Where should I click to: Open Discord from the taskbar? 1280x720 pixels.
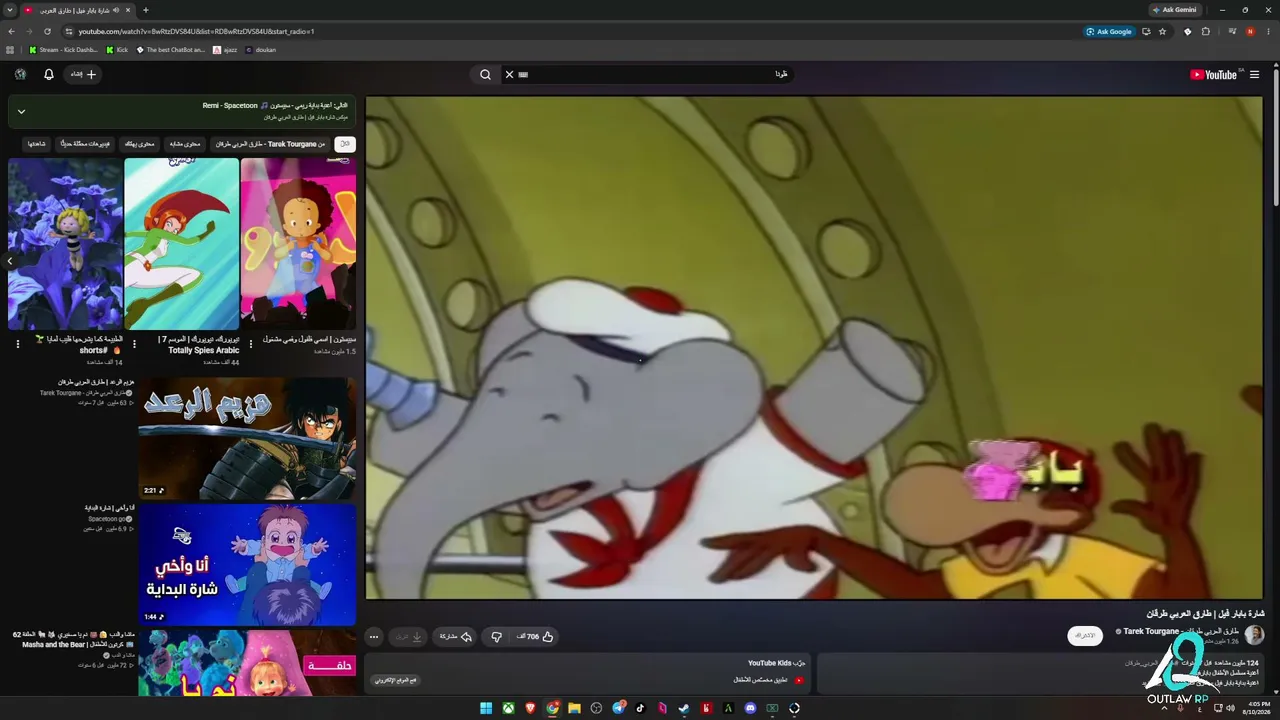[x=750, y=708]
